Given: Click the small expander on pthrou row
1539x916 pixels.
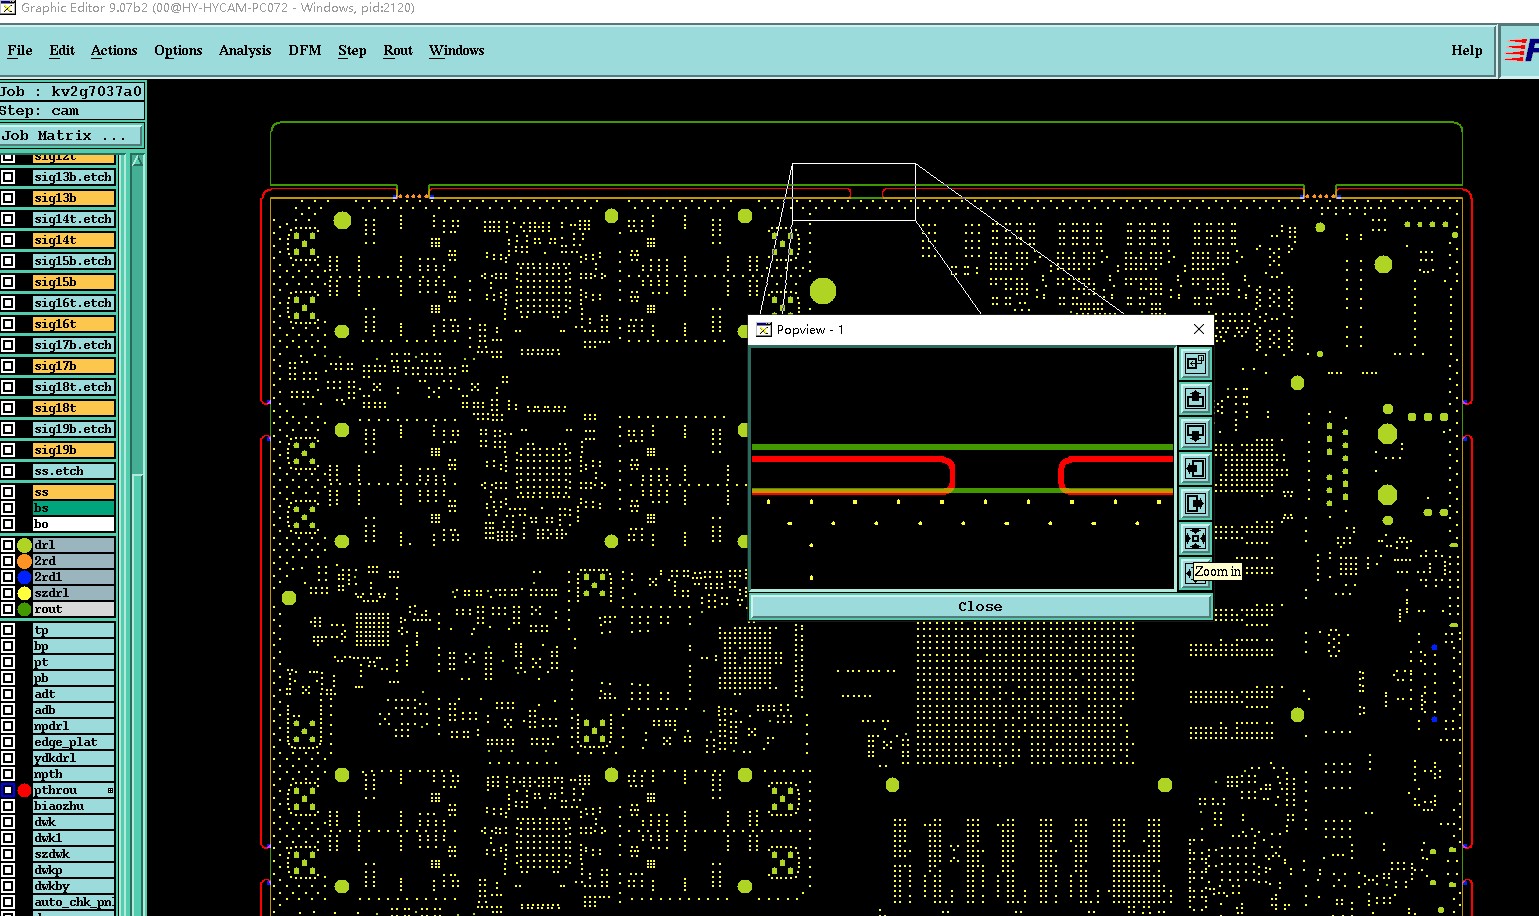Looking at the screenshot, I should click(x=110, y=791).
